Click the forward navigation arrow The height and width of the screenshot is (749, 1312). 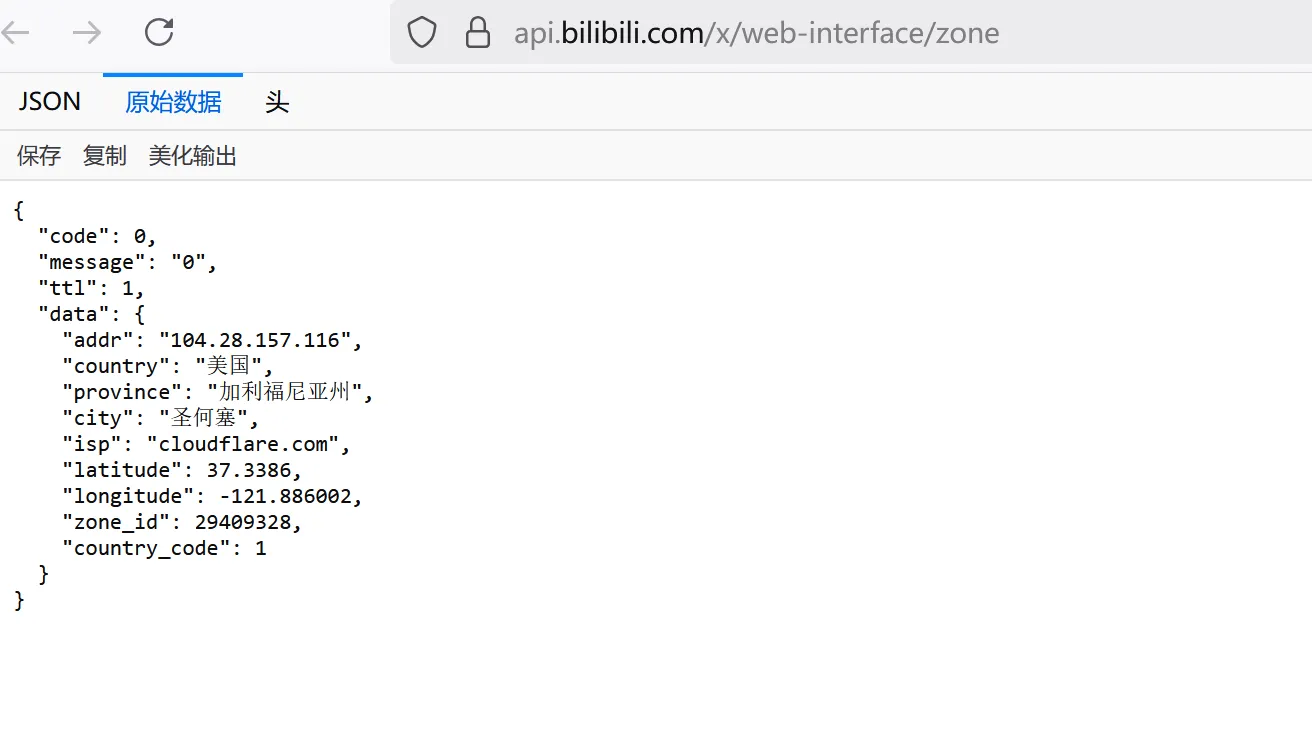pyautogui.click(x=87, y=33)
